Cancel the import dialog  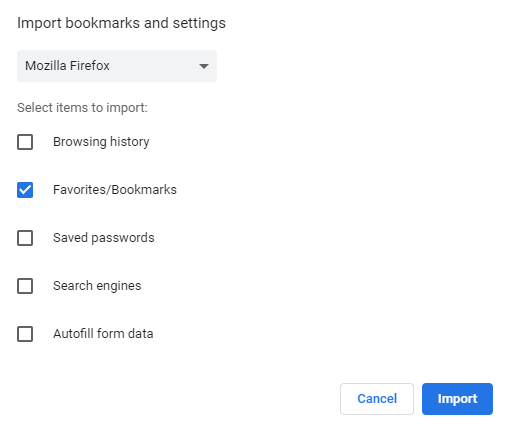[x=377, y=399]
